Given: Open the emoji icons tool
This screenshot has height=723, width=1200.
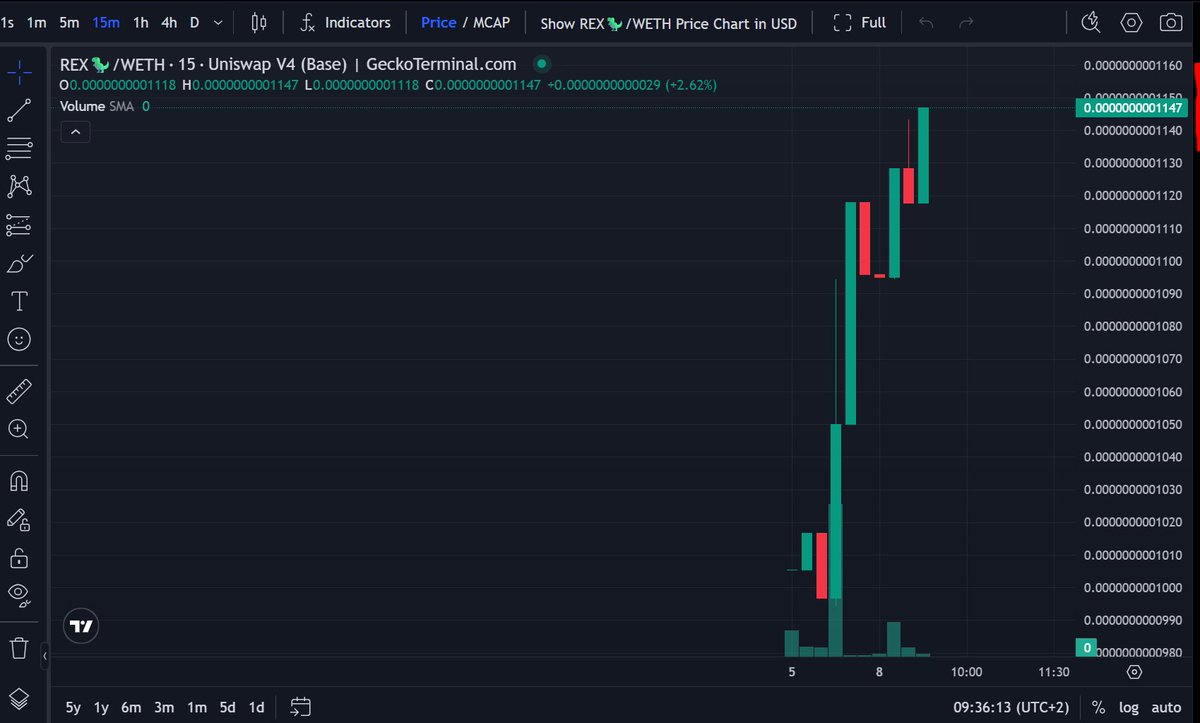Looking at the screenshot, I should click(19, 340).
